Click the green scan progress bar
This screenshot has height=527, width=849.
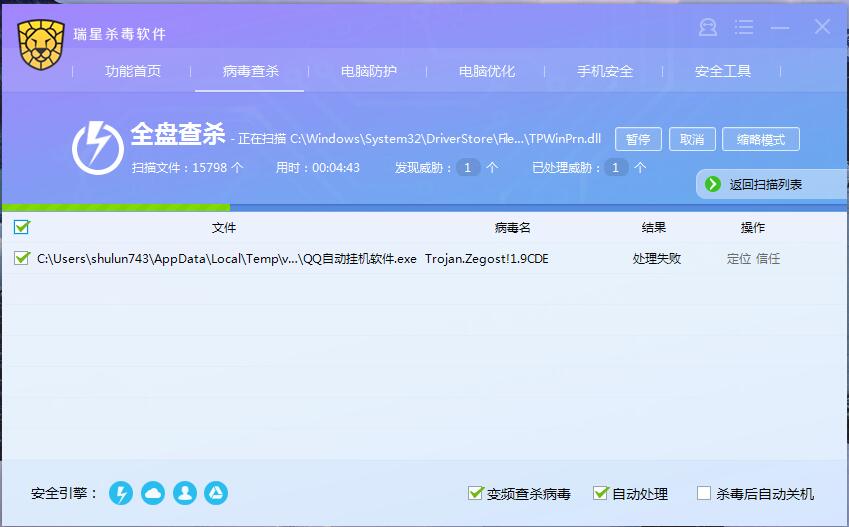(x=116, y=207)
